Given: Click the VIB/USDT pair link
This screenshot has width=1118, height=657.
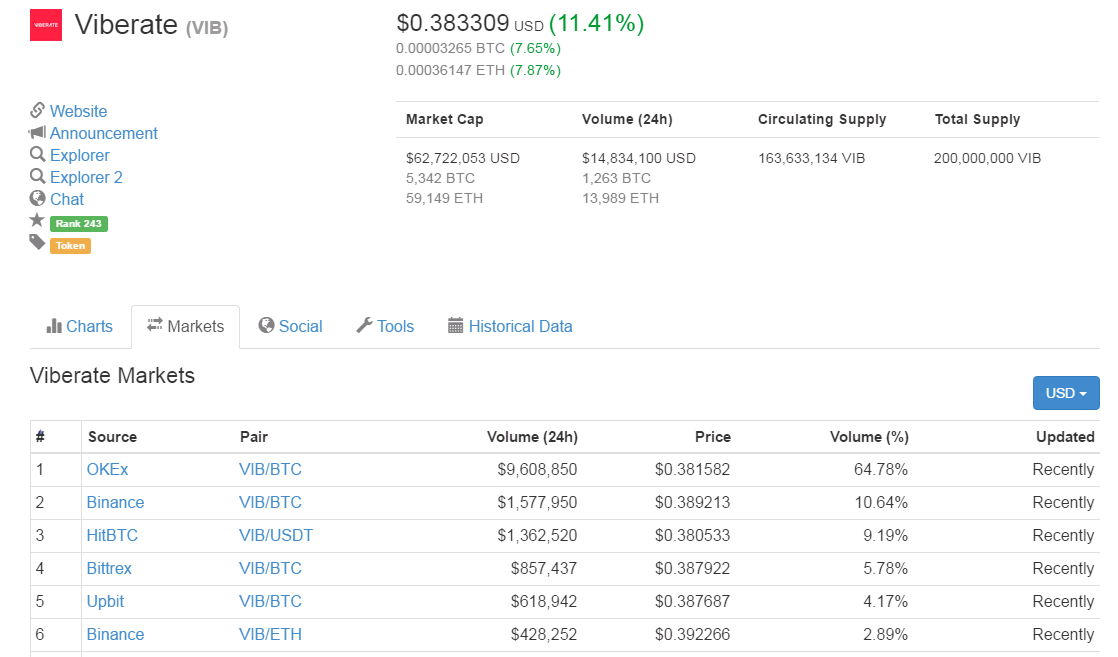Looking at the screenshot, I should (276, 535).
